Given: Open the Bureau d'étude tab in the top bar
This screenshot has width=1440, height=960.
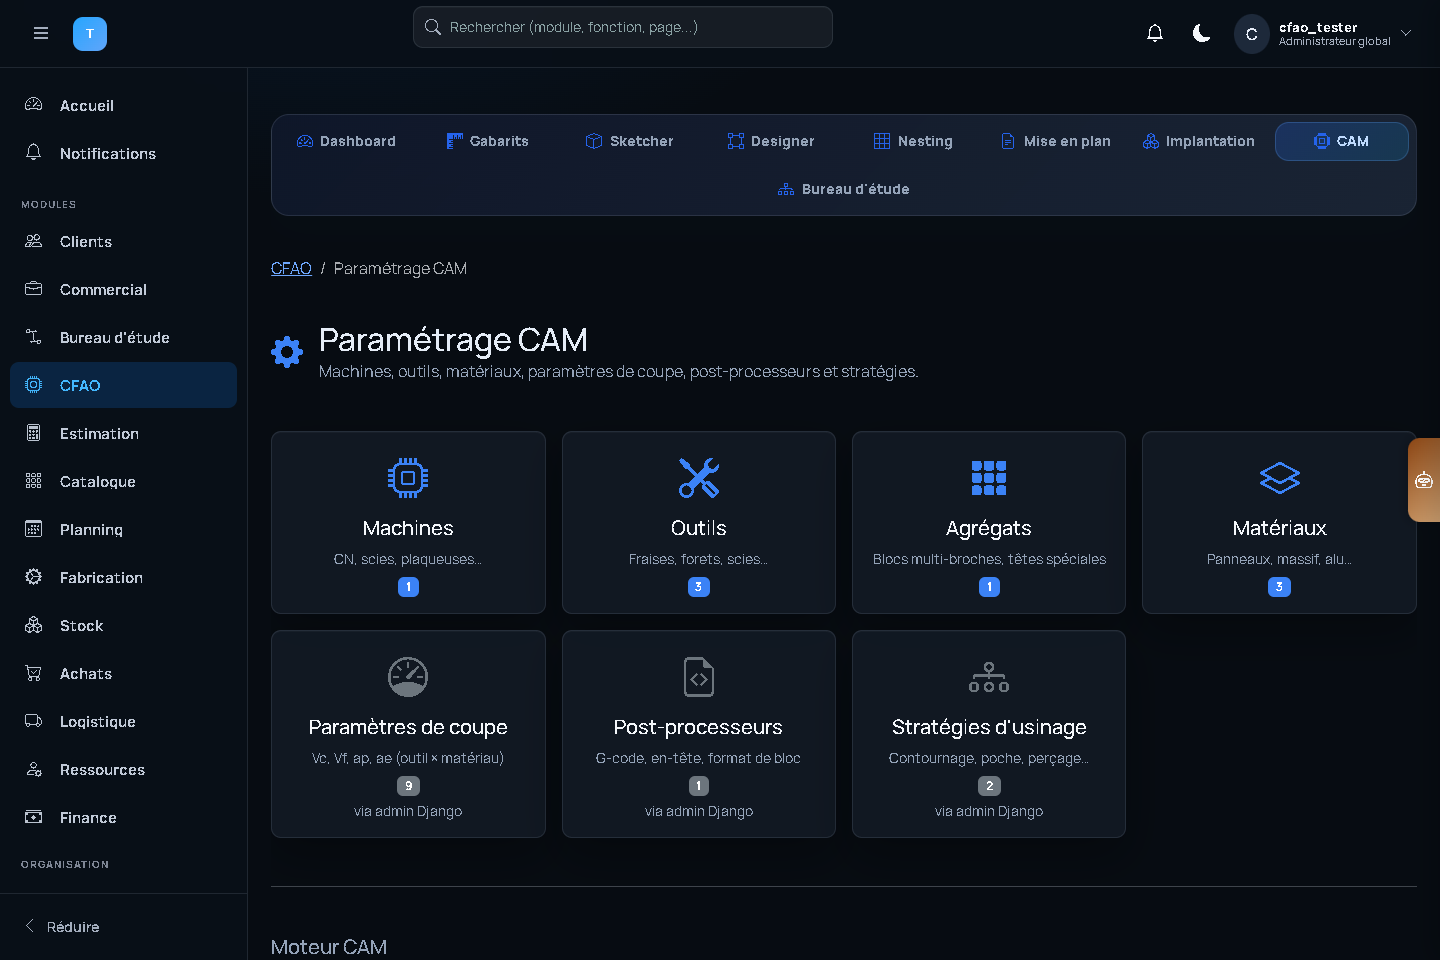Looking at the screenshot, I should [844, 189].
